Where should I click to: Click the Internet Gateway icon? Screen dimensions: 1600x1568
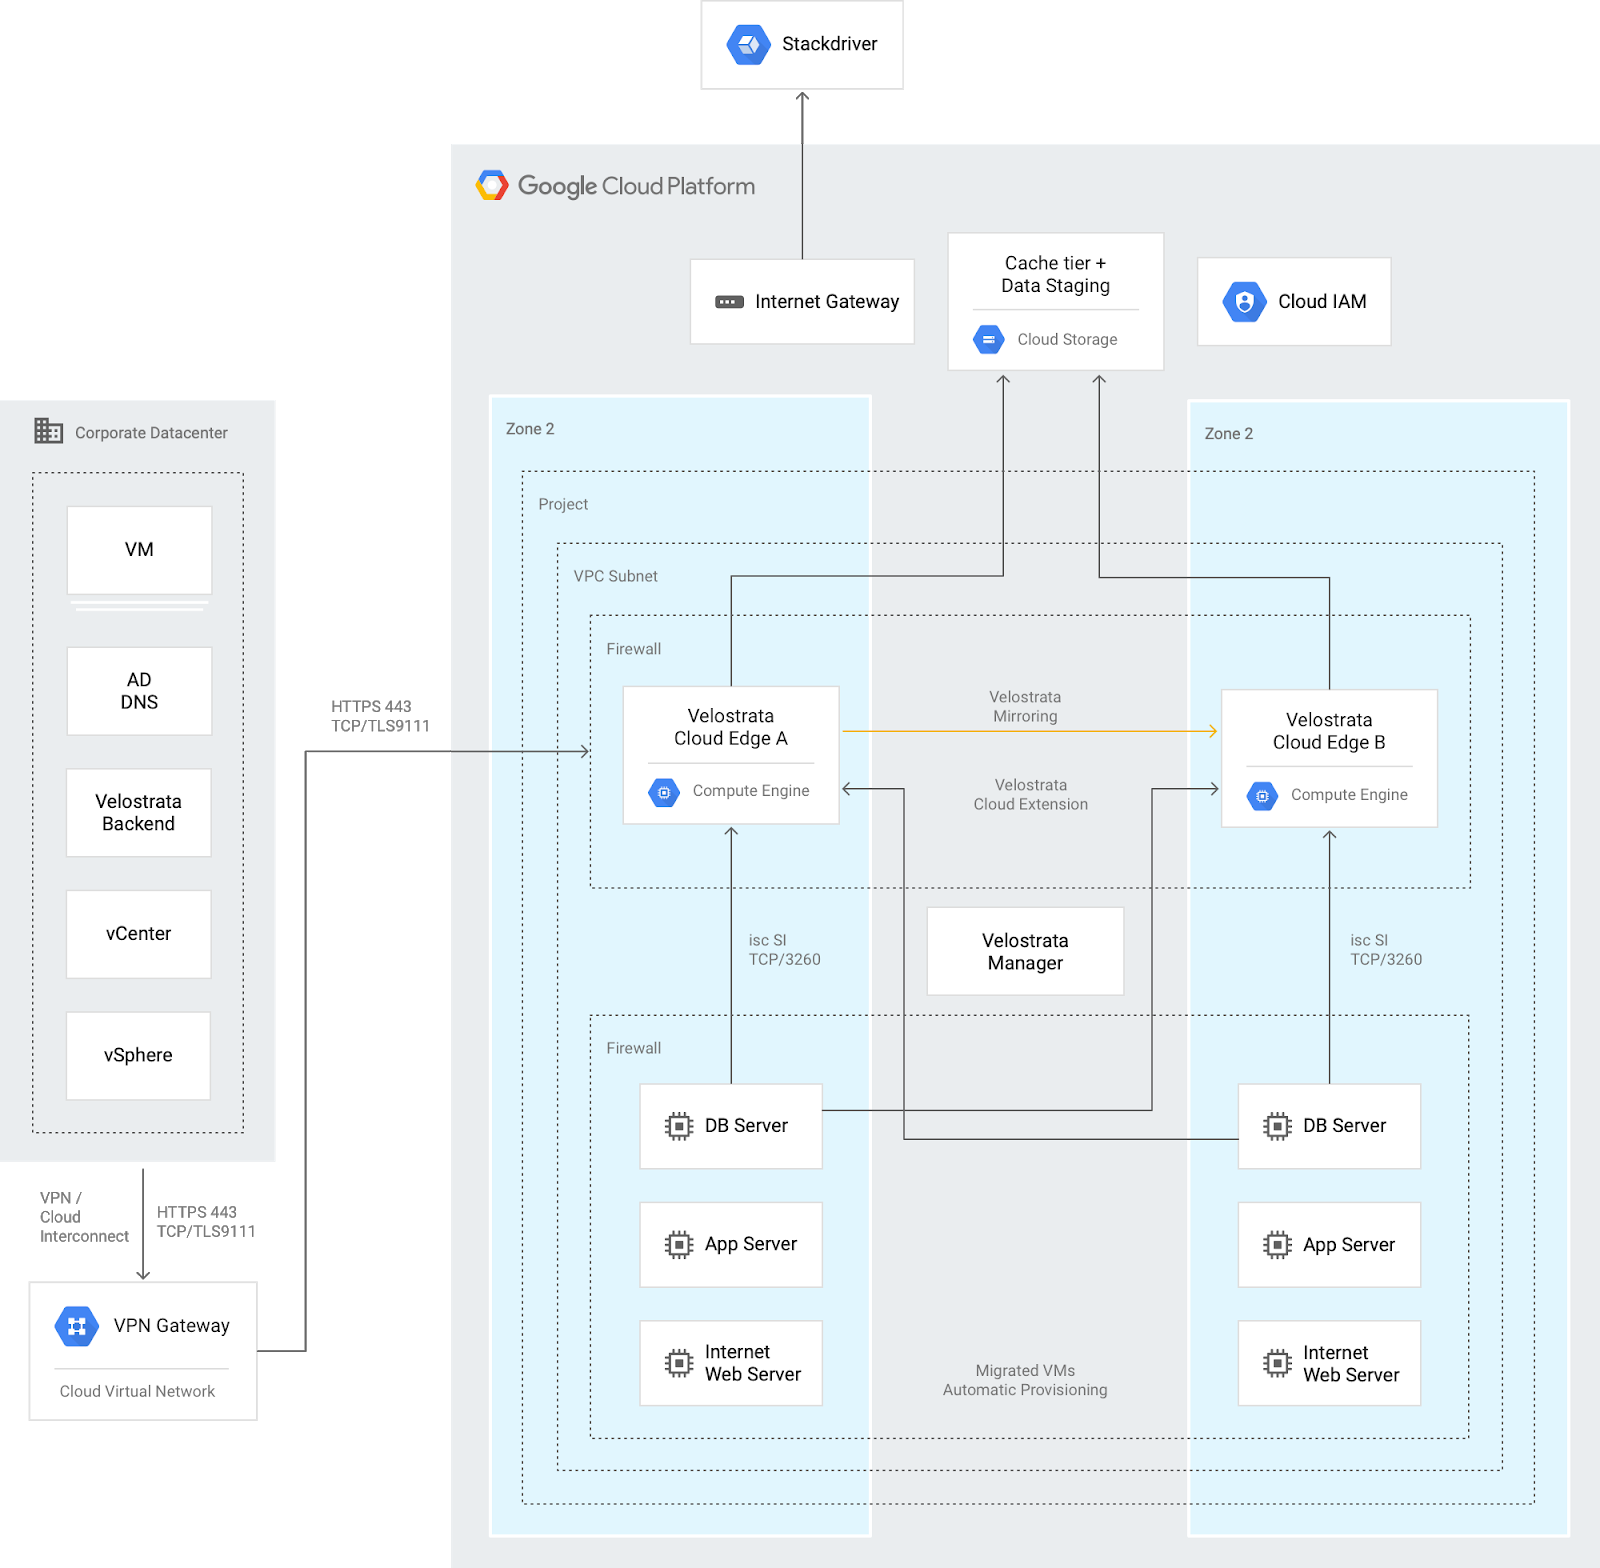731,300
